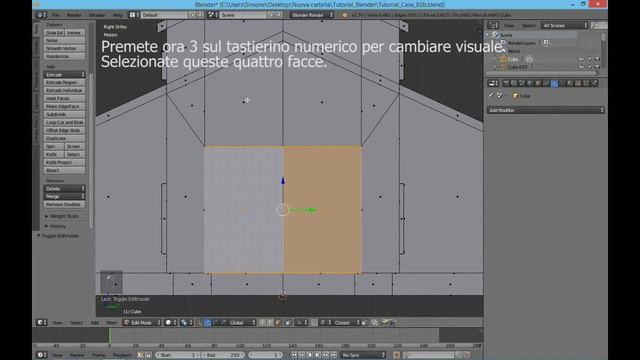Toggle 3D manipulator widget button

point(200,322)
